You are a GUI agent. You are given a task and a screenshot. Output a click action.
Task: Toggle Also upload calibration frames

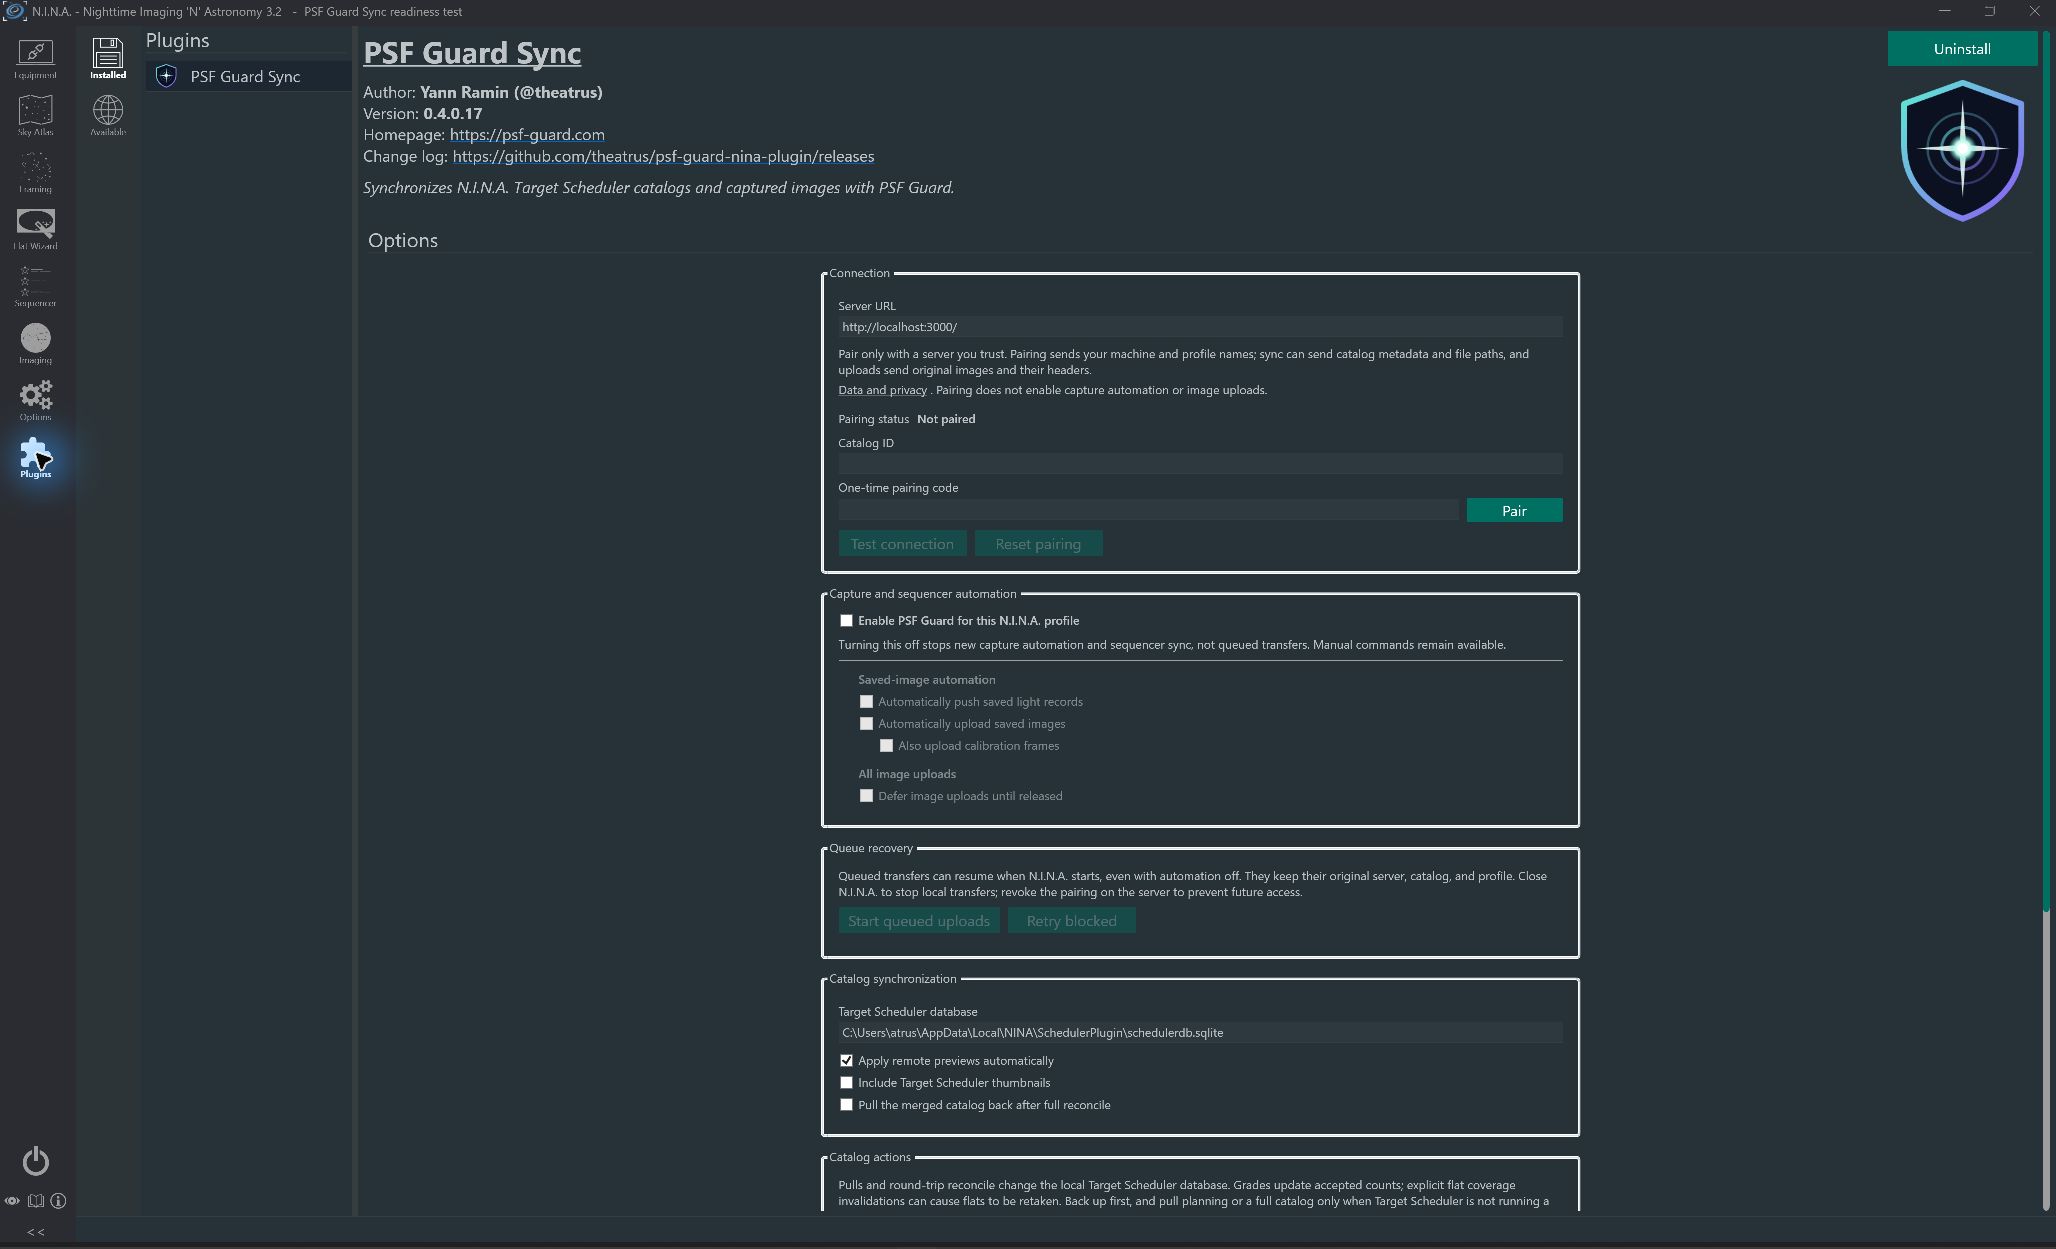pyautogui.click(x=886, y=746)
